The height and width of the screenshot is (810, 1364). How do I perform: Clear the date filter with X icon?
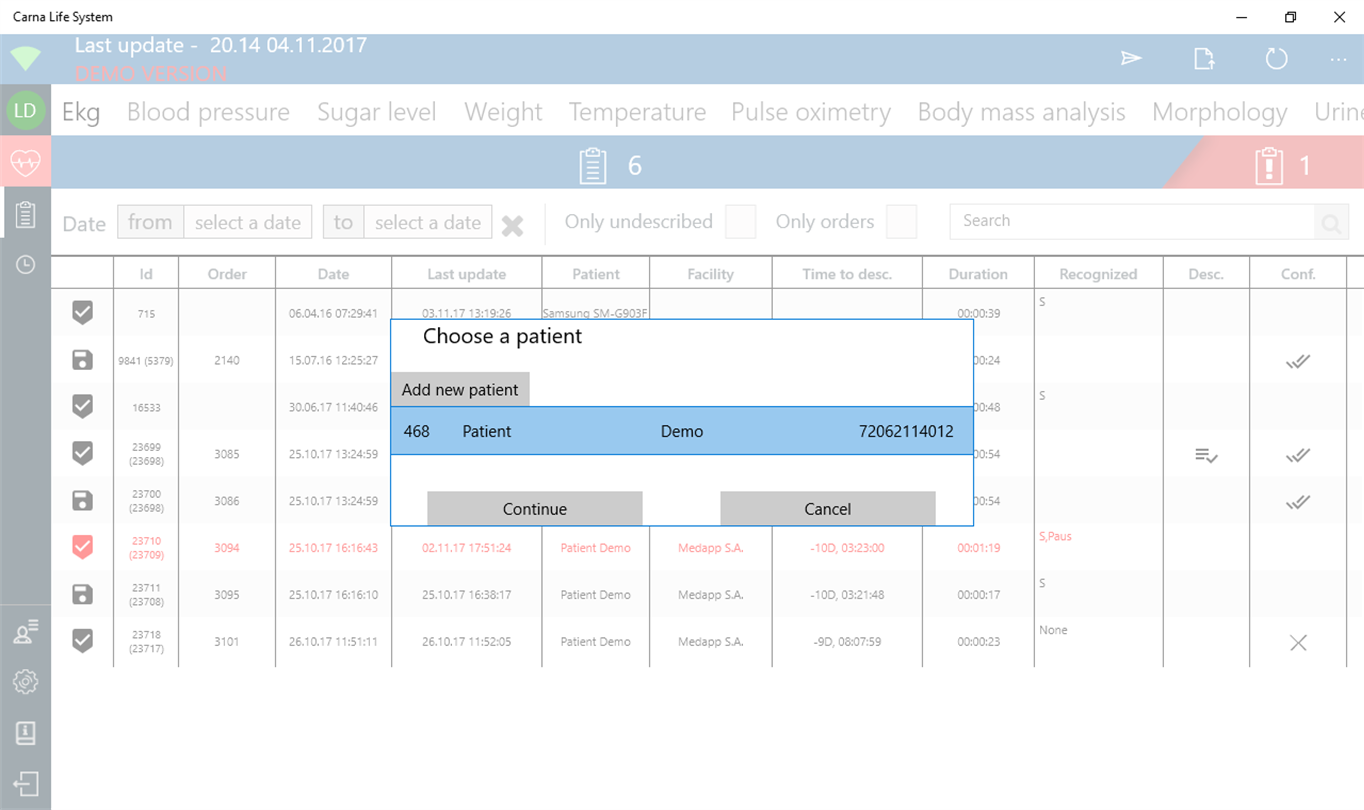click(x=512, y=225)
